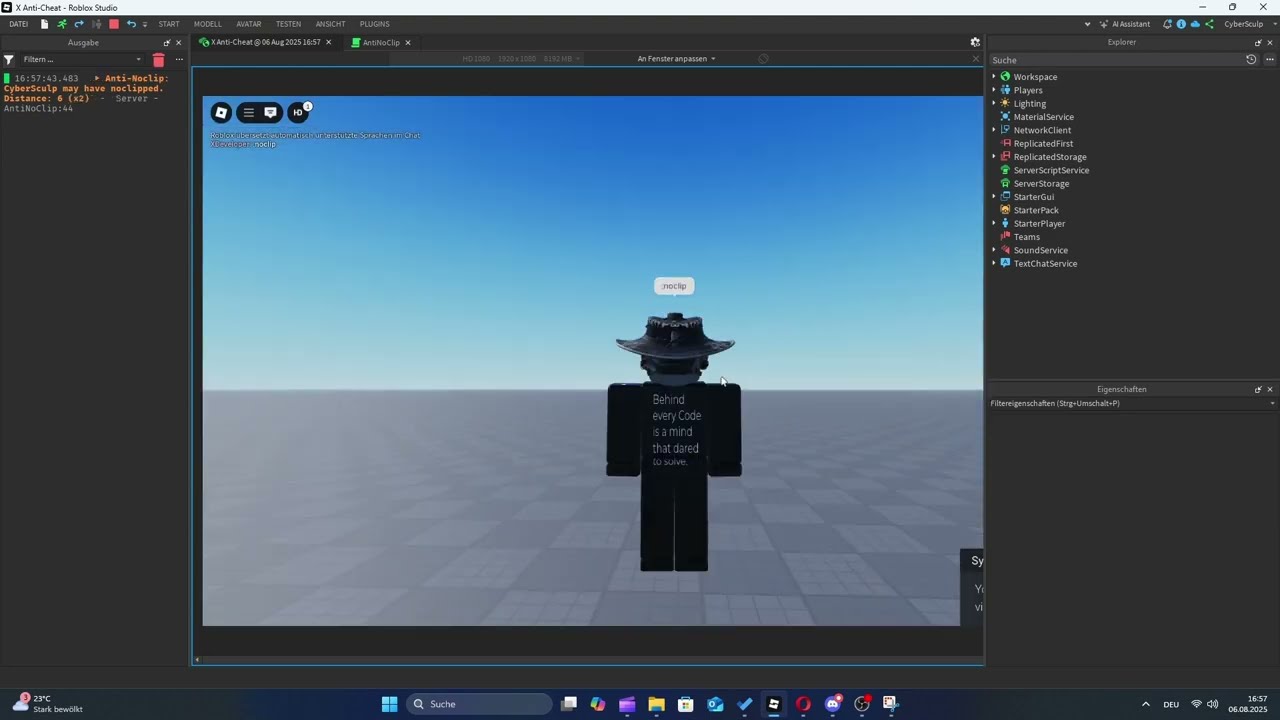Select the X Anti-Cheat viewport tab

click(265, 43)
